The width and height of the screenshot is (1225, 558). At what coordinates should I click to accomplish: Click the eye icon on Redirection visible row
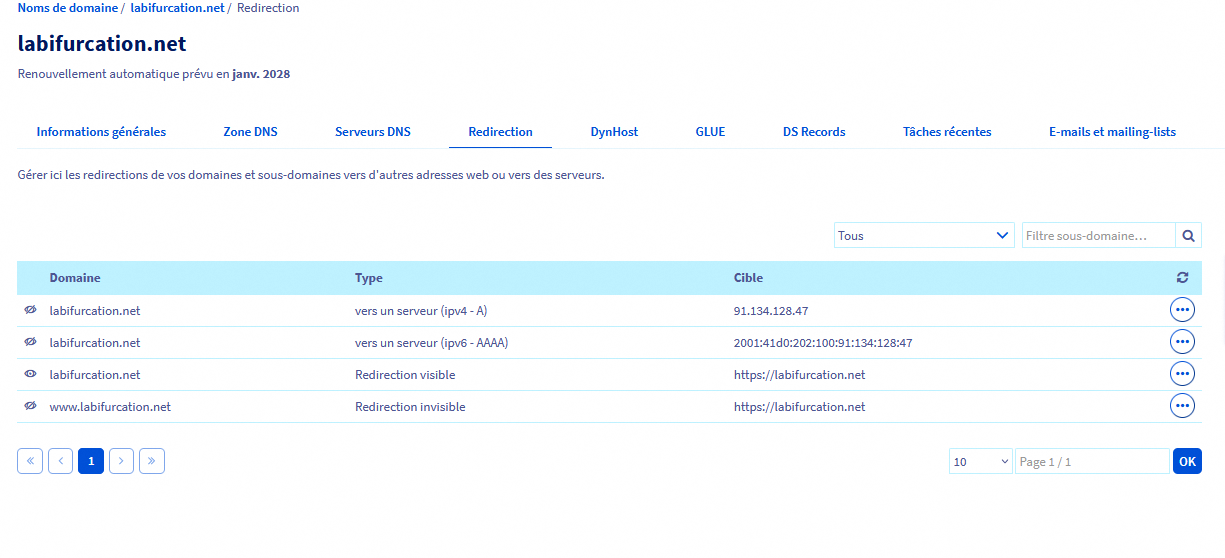pyautogui.click(x=30, y=374)
